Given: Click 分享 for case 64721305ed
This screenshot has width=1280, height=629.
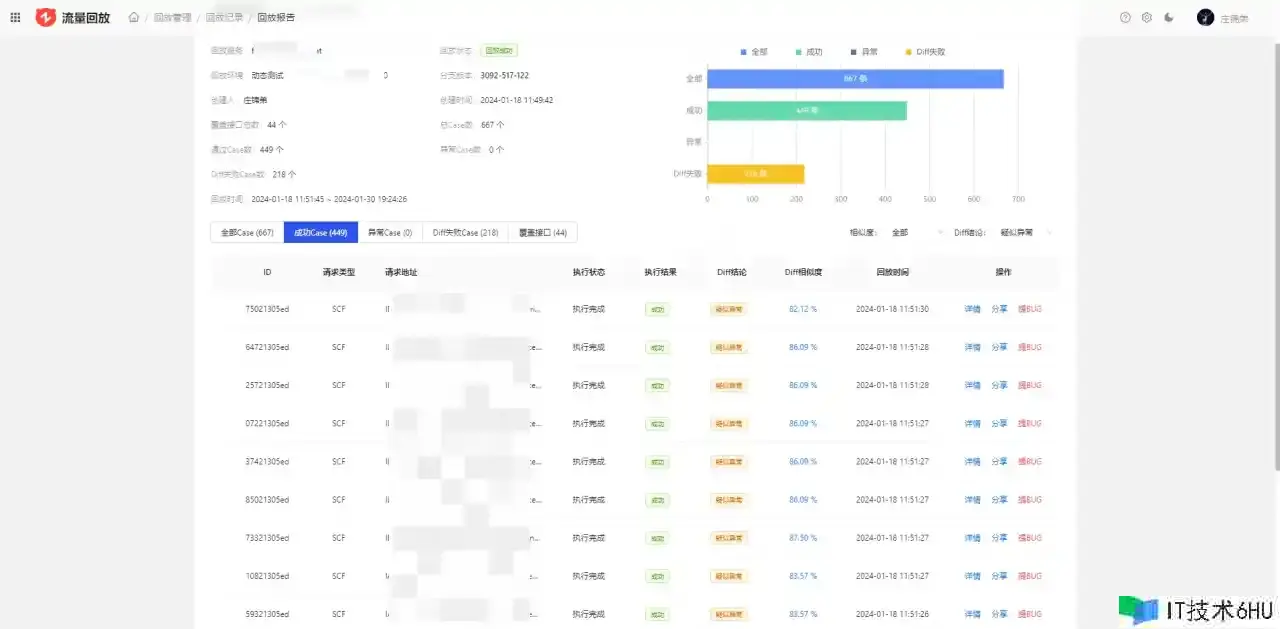Looking at the screenshot, I should click(x=999, y=347).
